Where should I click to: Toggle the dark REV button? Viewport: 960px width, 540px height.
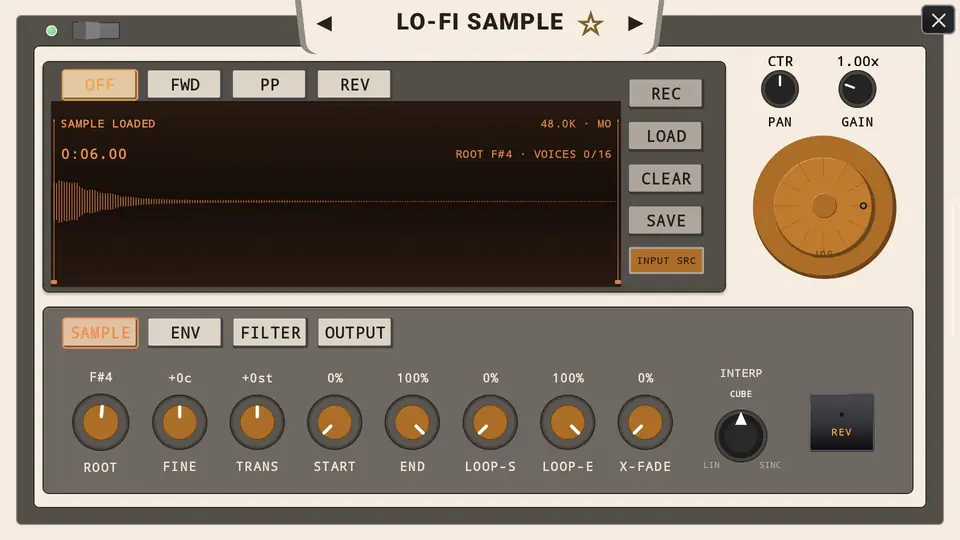pos(841,422)
